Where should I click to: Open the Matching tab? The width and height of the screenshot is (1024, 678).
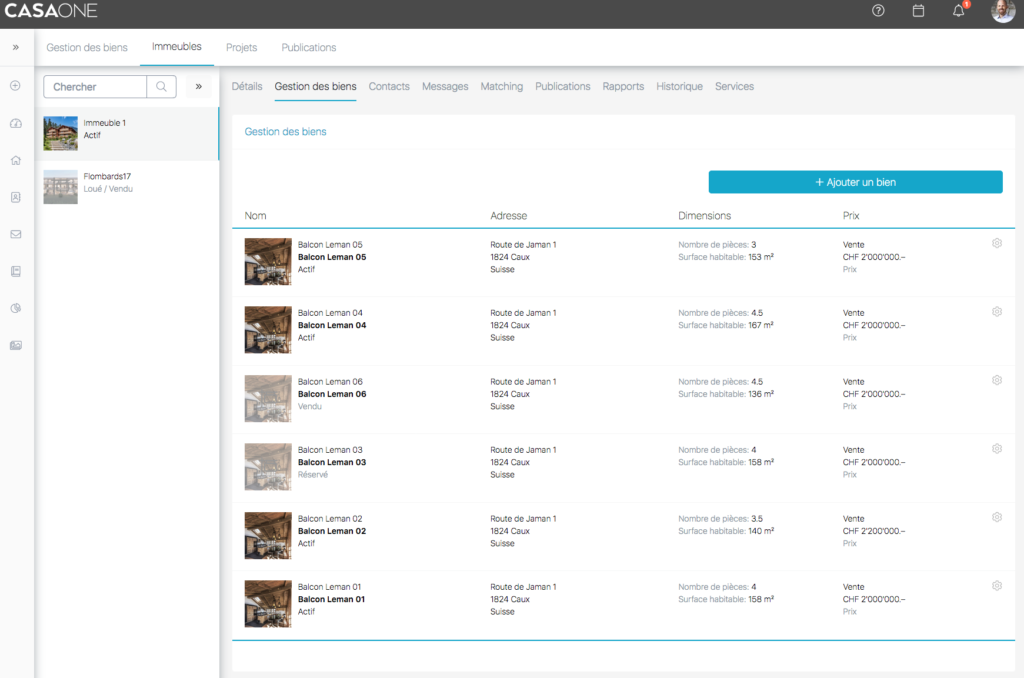tap(501, 87)
